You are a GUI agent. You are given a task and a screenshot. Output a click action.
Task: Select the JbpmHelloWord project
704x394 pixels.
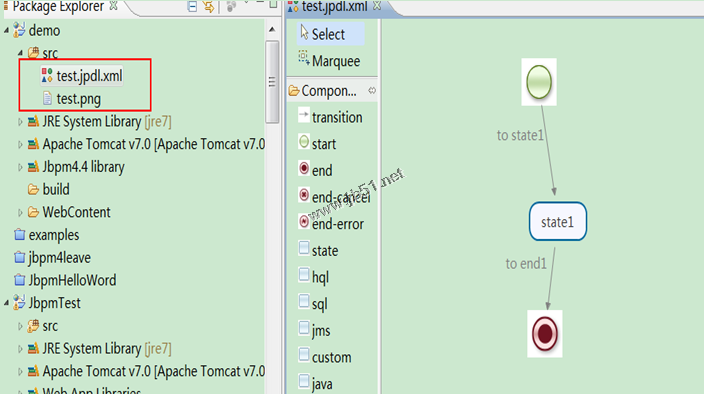click(65, 280)
